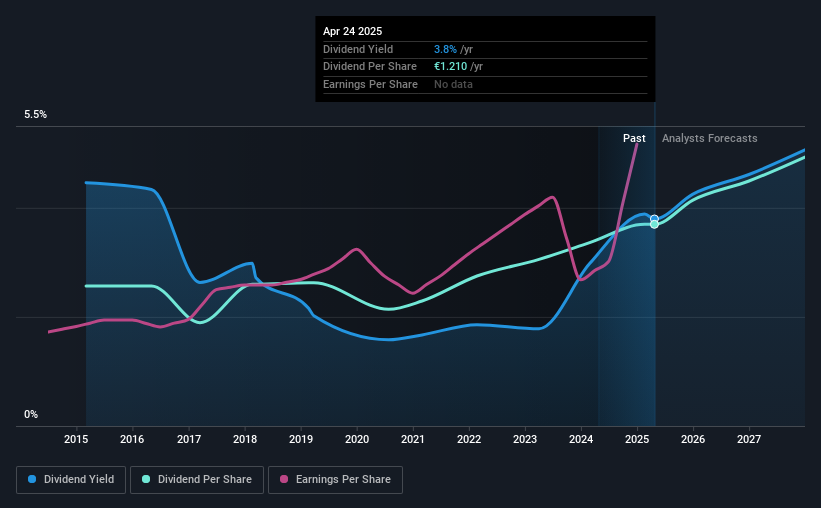Click the 2020 x-axis label

357,439
